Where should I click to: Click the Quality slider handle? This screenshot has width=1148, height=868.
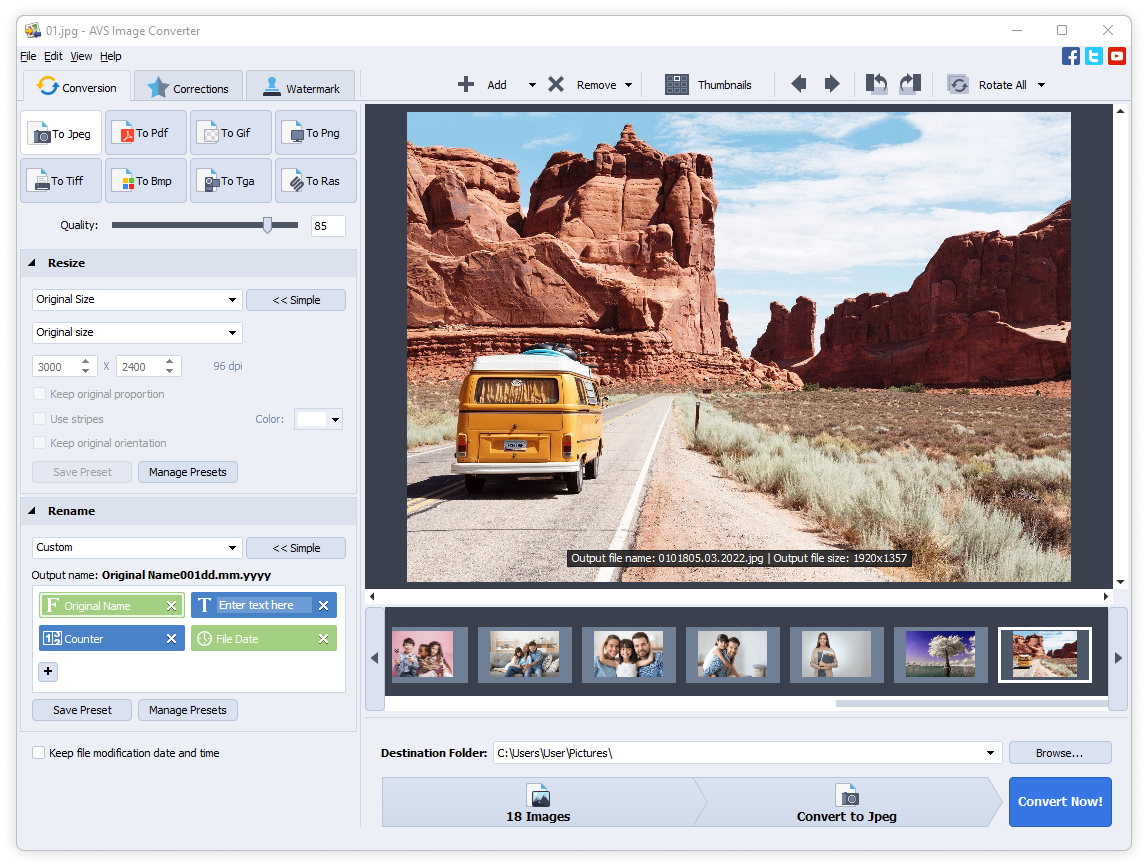[268, 225]
